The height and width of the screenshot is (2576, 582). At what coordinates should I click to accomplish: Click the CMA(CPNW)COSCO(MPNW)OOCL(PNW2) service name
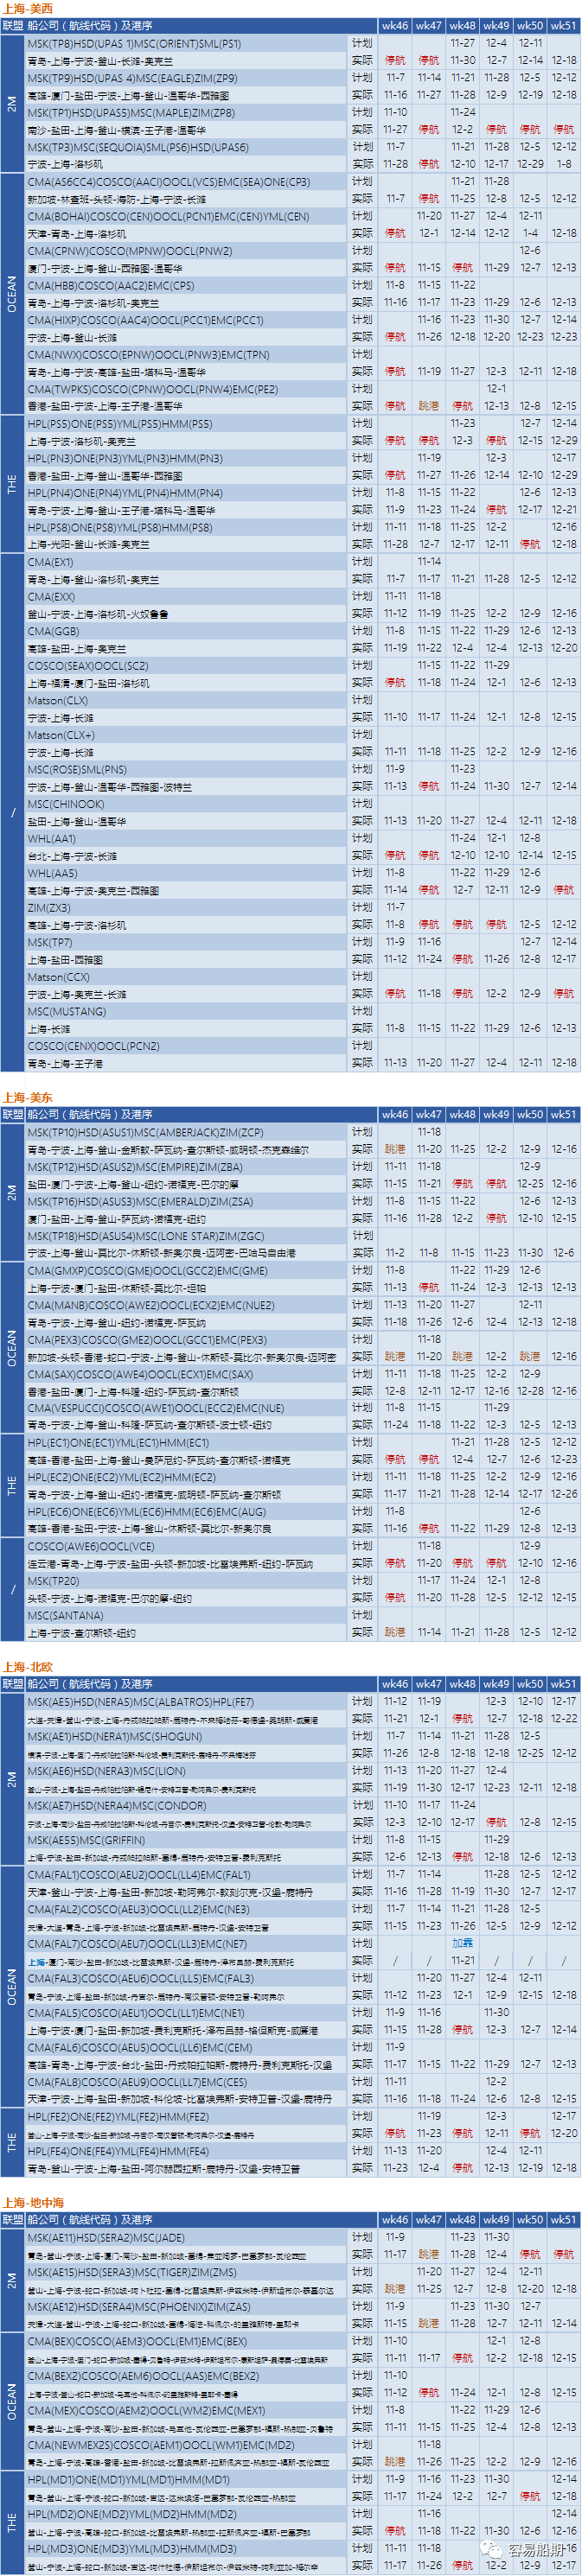[129, 251]
